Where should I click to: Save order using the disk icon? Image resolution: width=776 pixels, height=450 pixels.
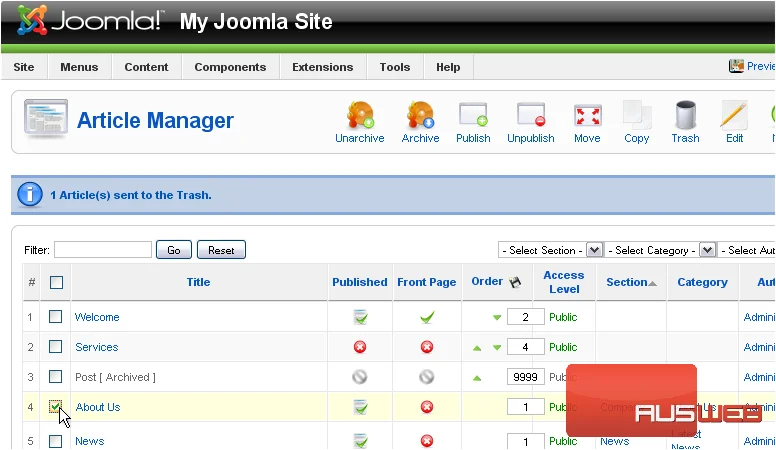click(515, 282)
